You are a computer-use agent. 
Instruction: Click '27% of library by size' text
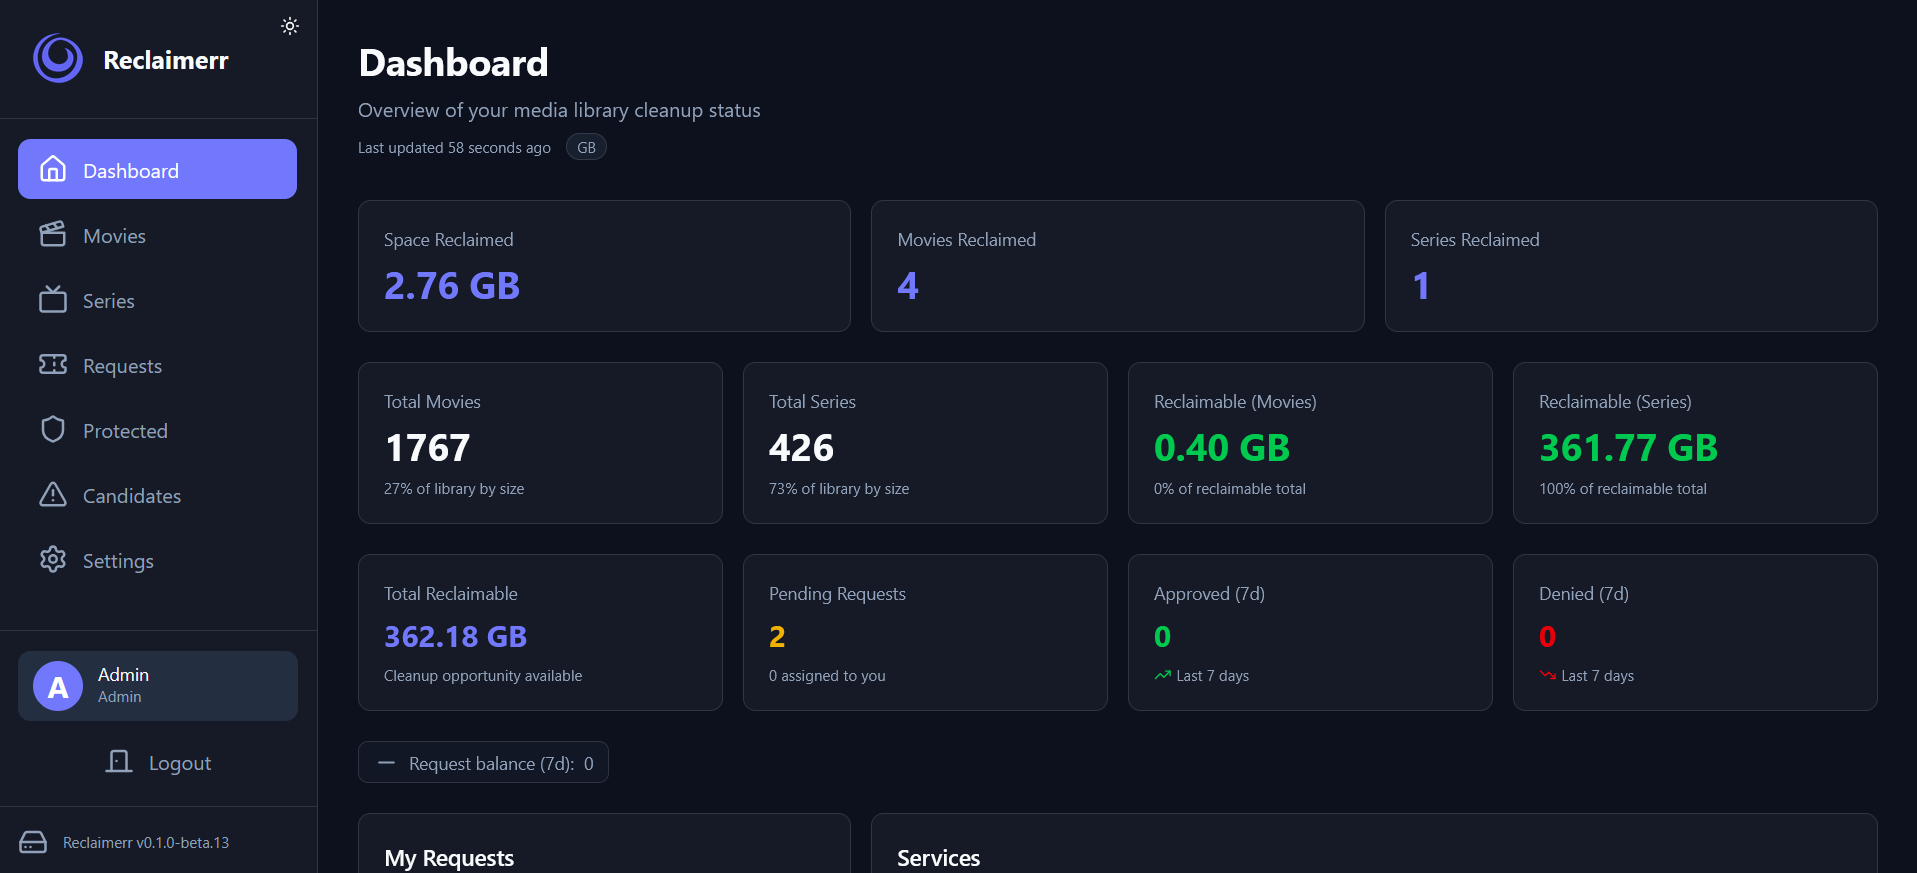point(454,489)
